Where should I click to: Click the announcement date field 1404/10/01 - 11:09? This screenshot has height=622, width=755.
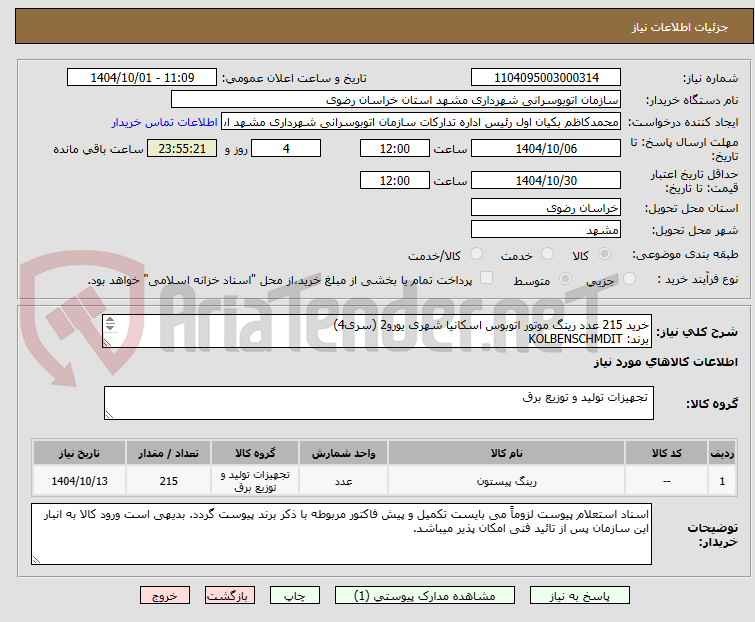(142, 78)
